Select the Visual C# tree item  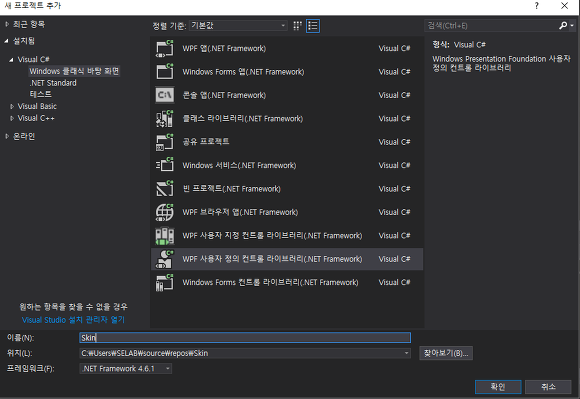pyautogui.click(x=33, y=60)
